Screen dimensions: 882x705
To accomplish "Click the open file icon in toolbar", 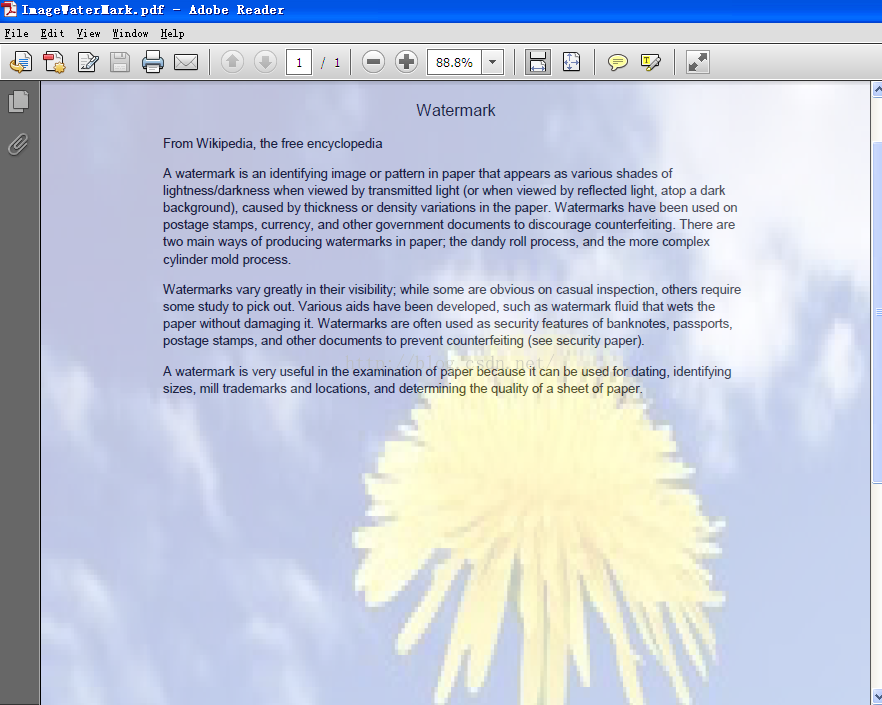I will [x=20, y=62].
